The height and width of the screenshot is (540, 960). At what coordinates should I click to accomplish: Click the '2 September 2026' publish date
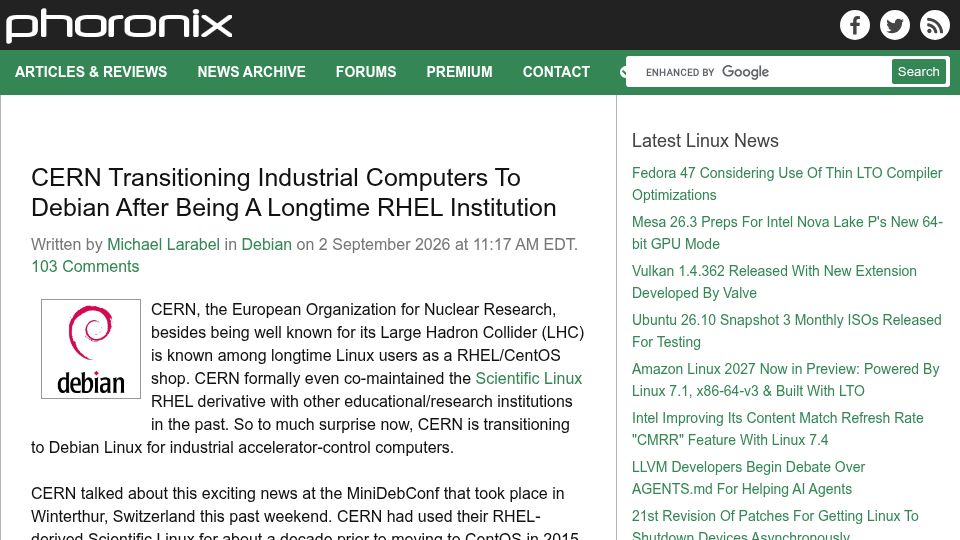pyautogui.click(x=384, y=244)
